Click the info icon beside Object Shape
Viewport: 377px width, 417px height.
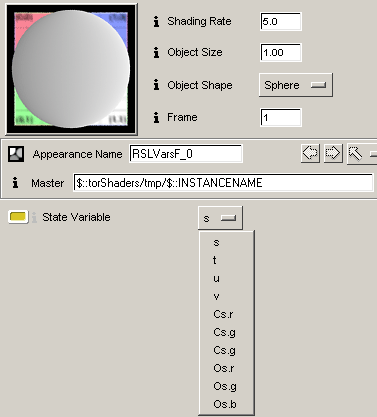click(156, 85)
